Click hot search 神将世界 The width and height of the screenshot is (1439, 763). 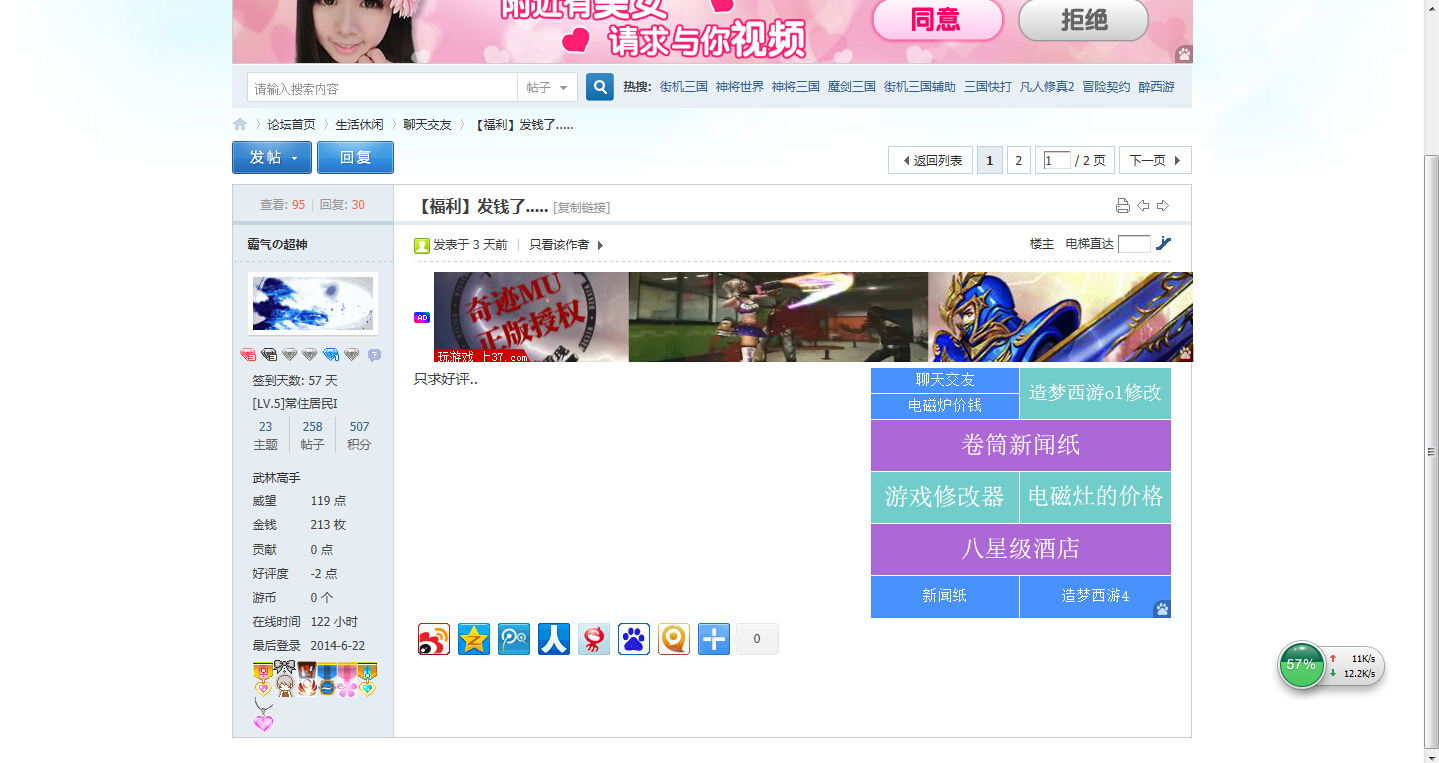point(740,87)
